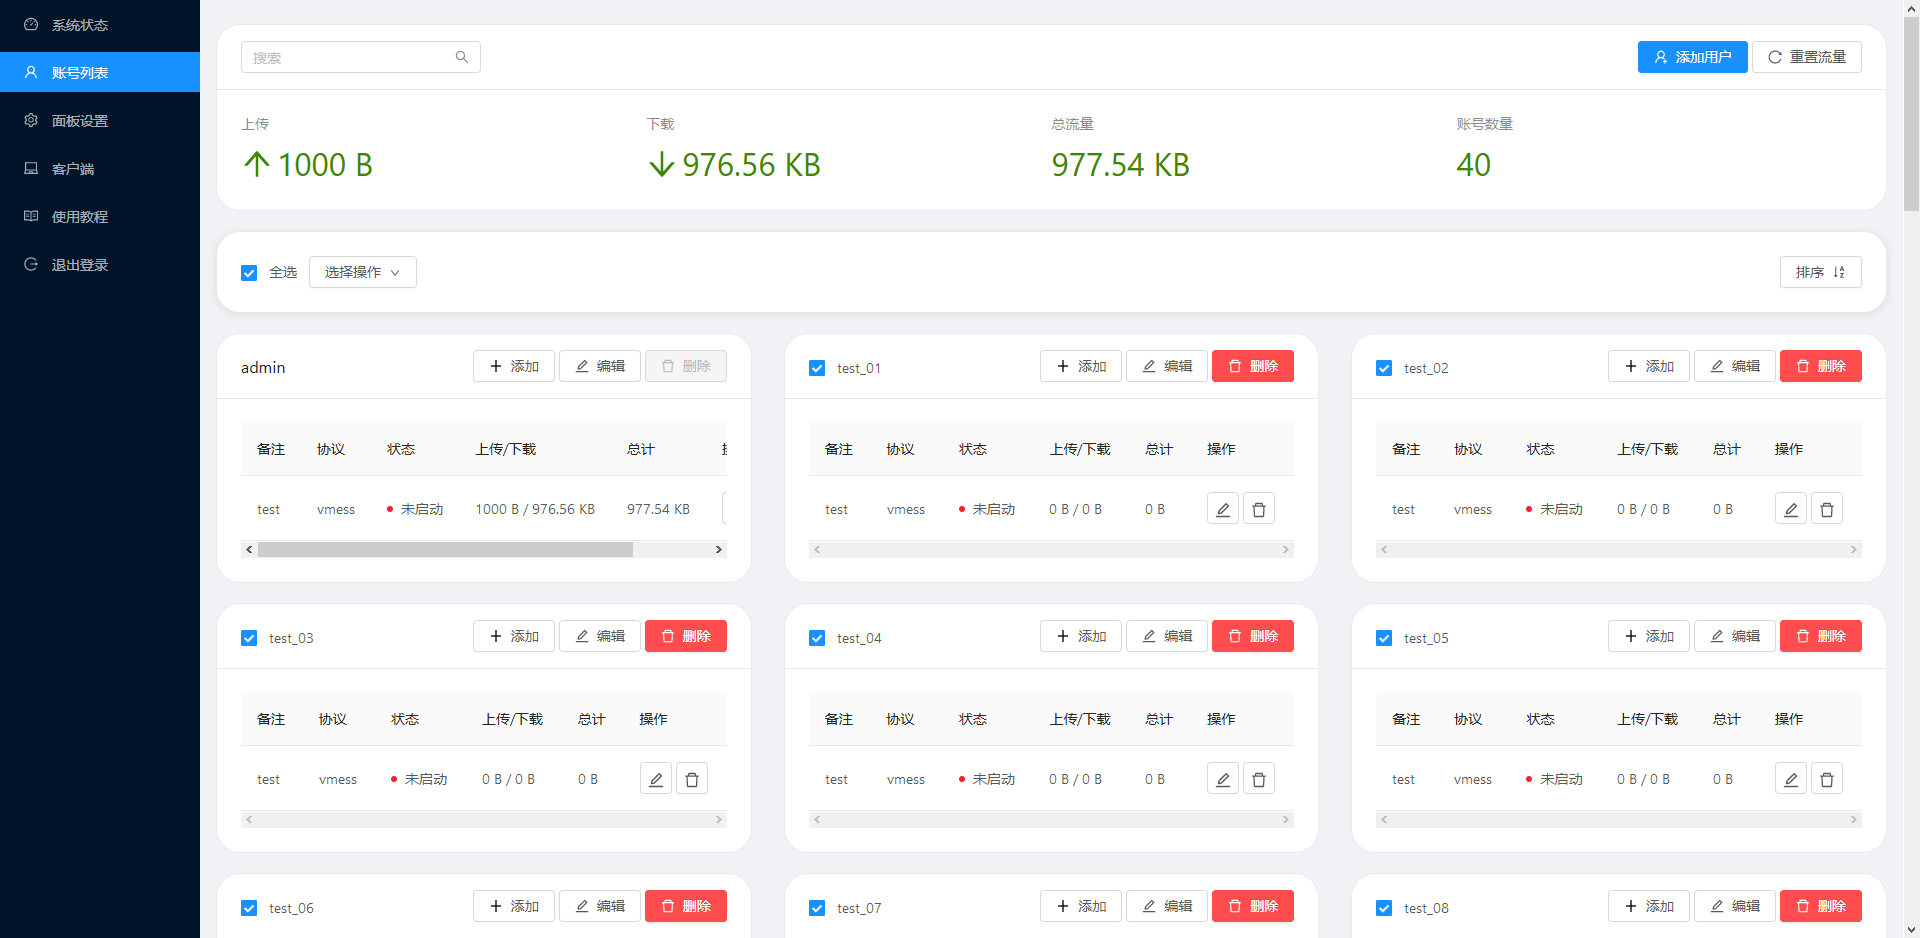Click the admin account name

pos(263,367)
